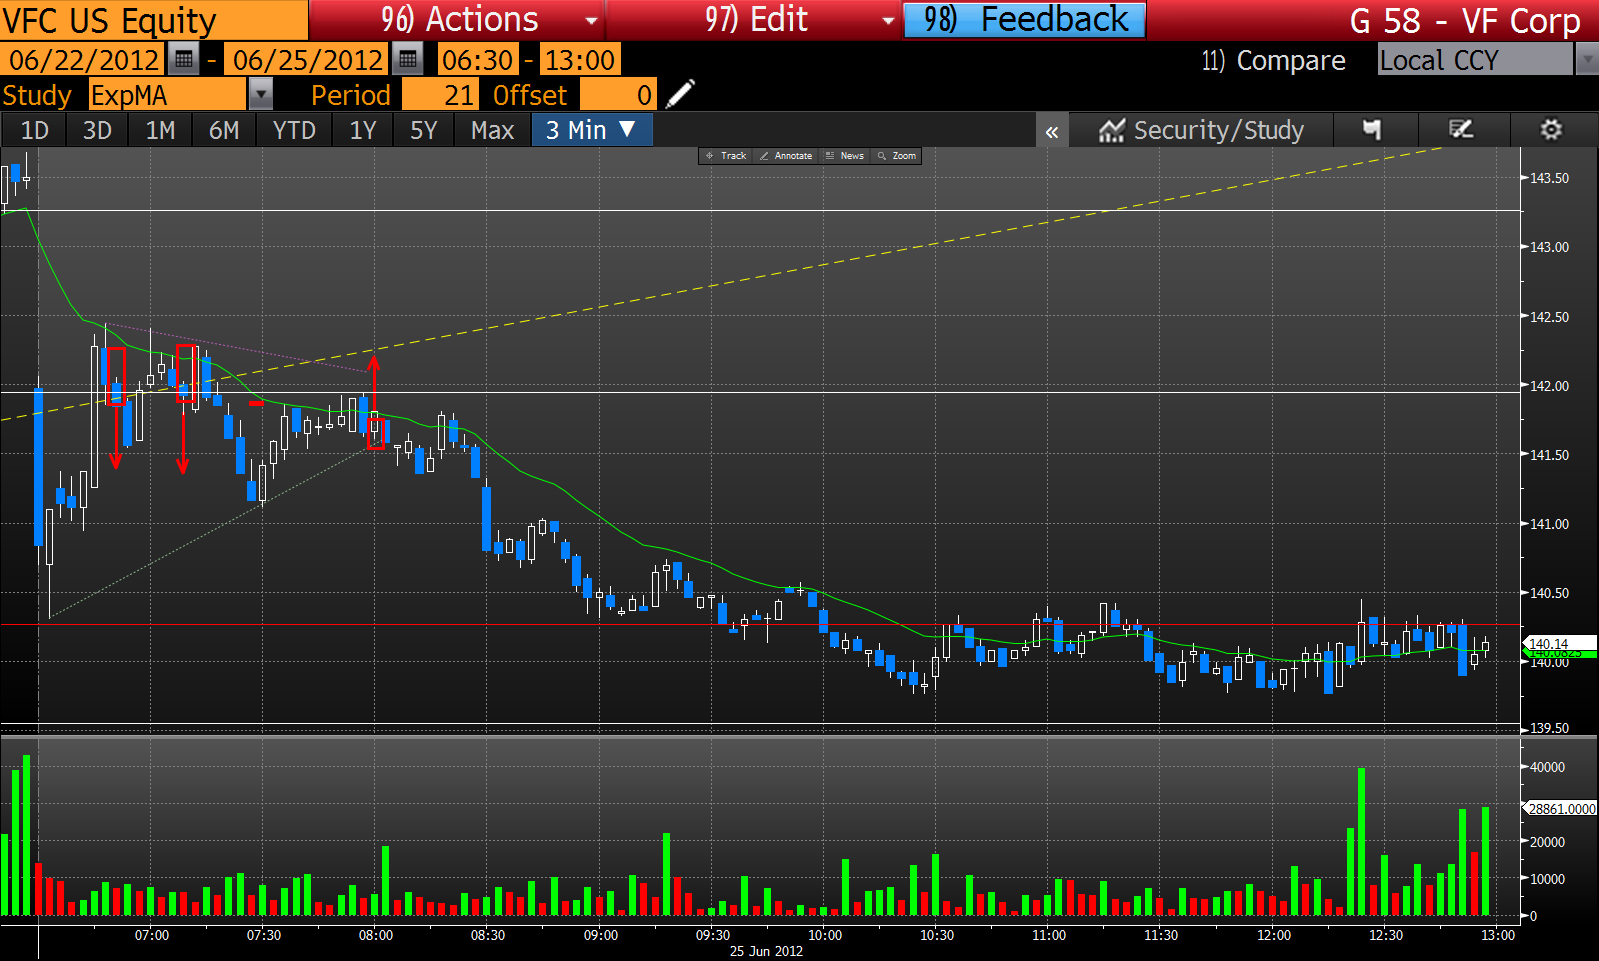1599x961 pixels.
Task: Select the YTD range tab
Action: (x=294, y=131)
